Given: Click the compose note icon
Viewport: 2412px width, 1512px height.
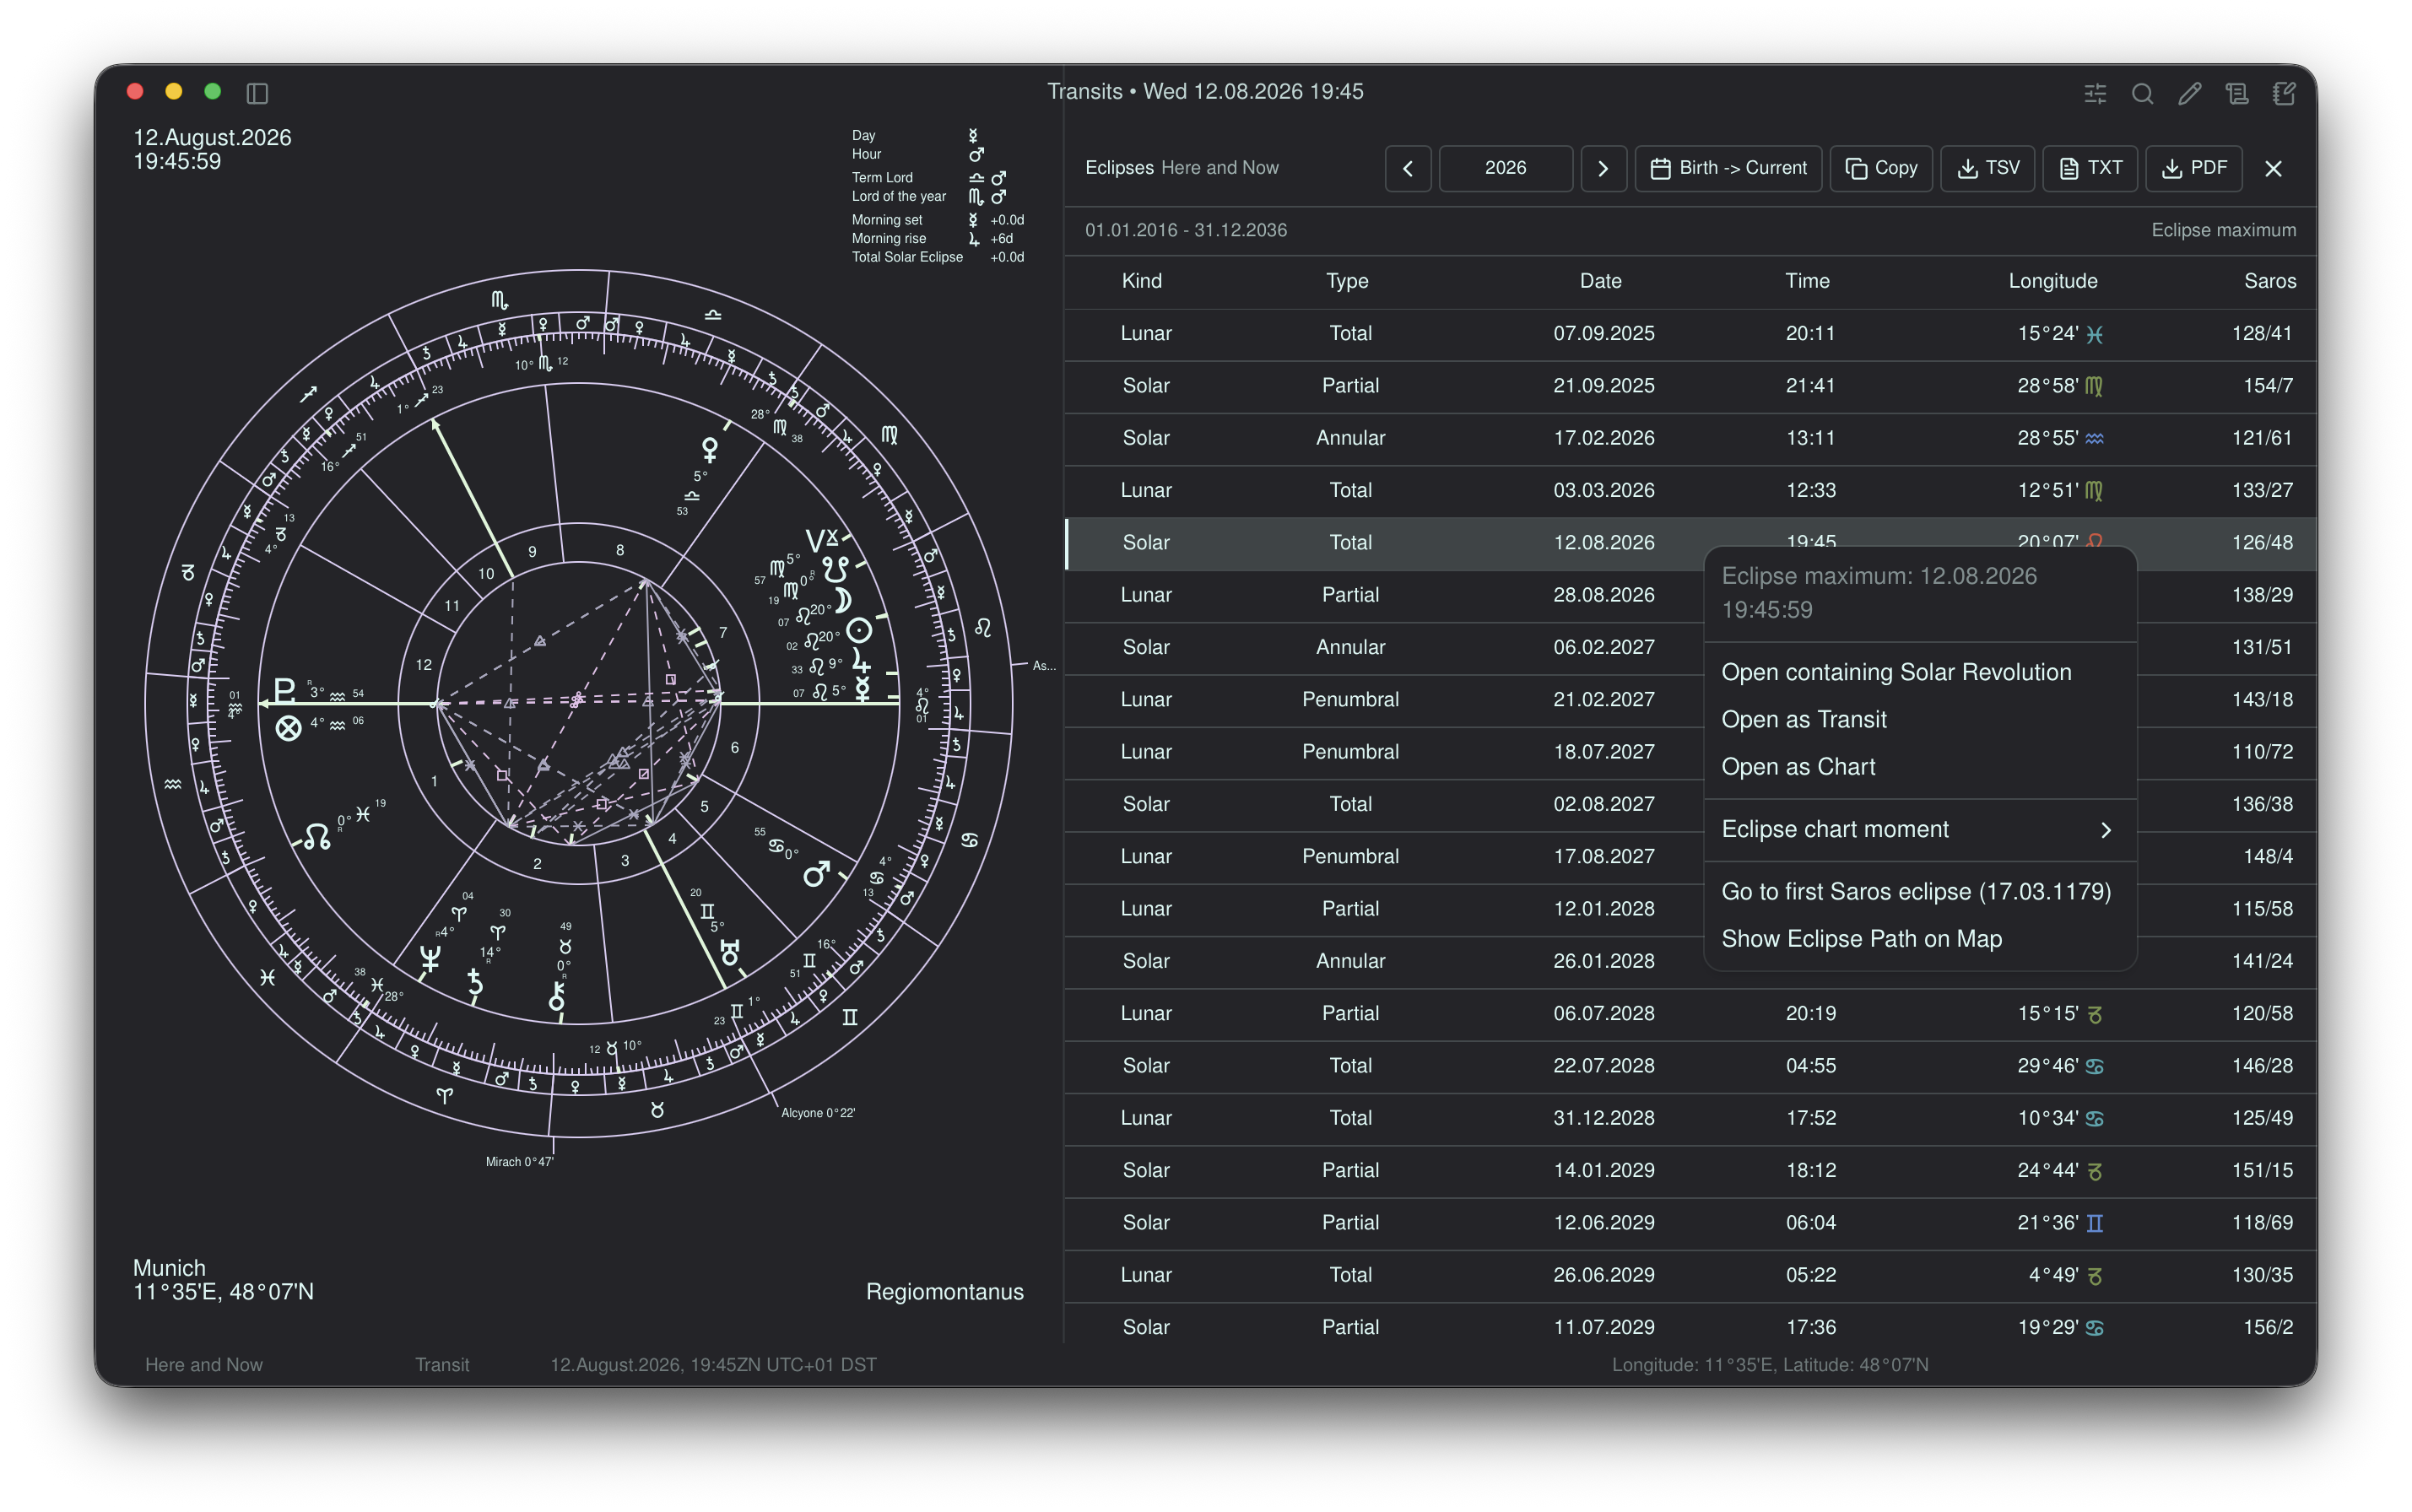Looking at the screenshot, I should (2284, 93).
